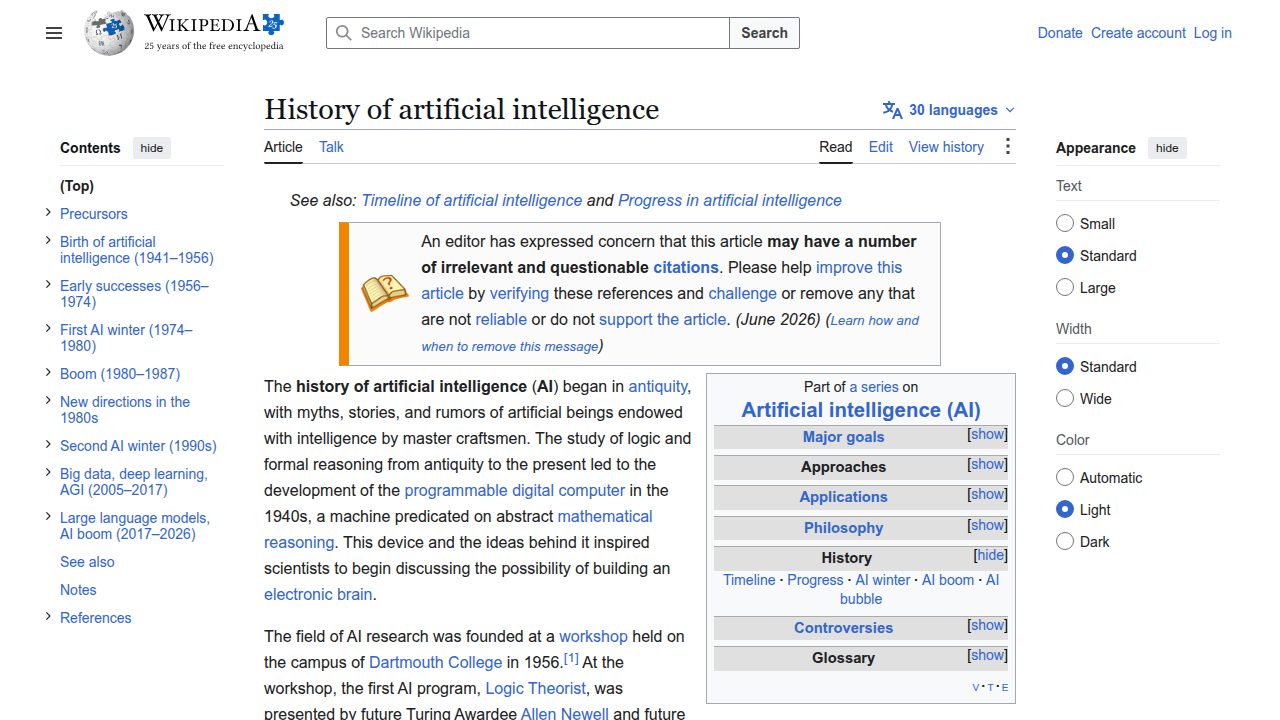This screenshot has width=1280, height=720.
Task: Open the more options vertical dots menu
Action: tap(1007, 147)
